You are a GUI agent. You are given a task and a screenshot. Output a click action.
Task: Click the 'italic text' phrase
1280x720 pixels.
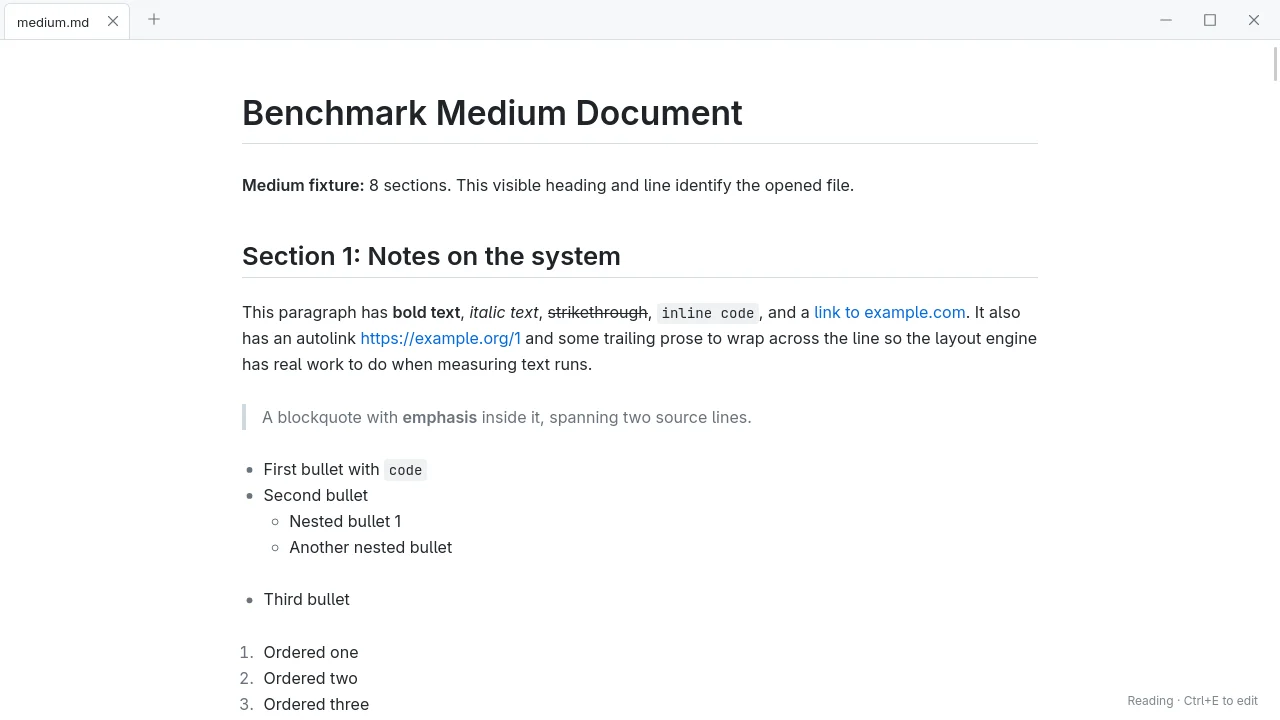click(x=504, y=312)
